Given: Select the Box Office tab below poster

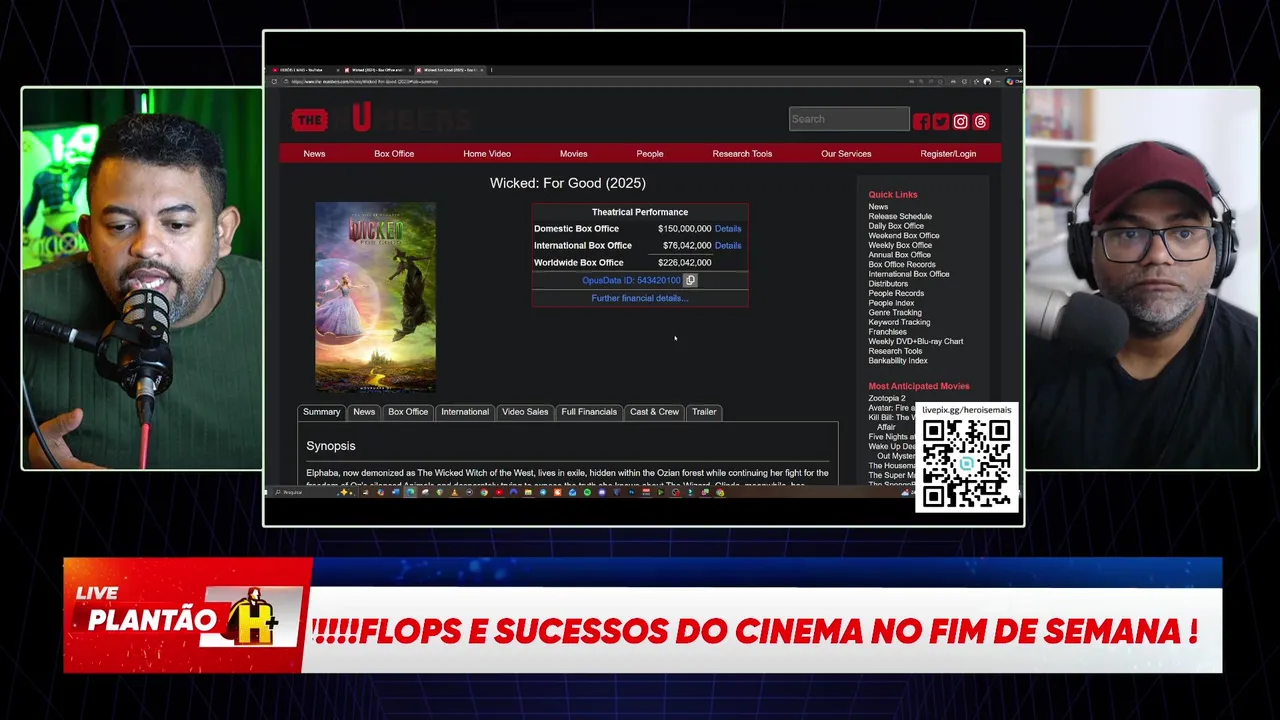Looking at the screenshot, I should tap(408, 412).
